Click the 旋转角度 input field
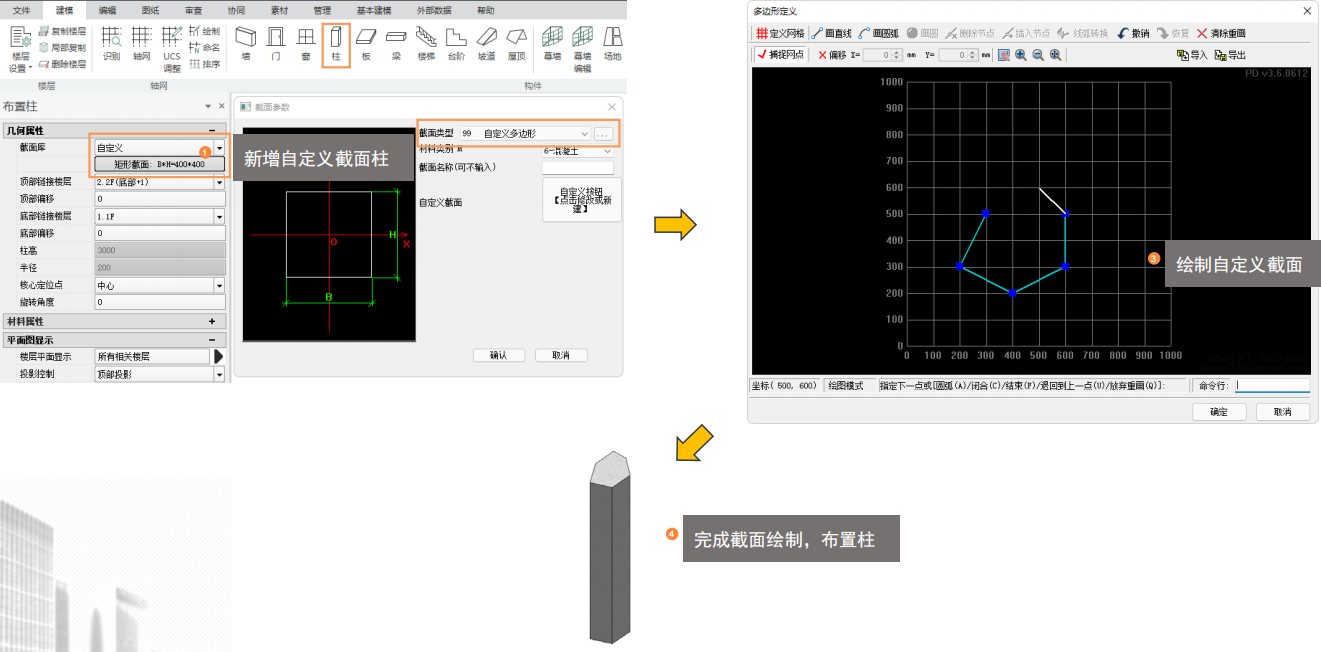This screenshot has height=652, width=1321. click(x=159, y=302)
